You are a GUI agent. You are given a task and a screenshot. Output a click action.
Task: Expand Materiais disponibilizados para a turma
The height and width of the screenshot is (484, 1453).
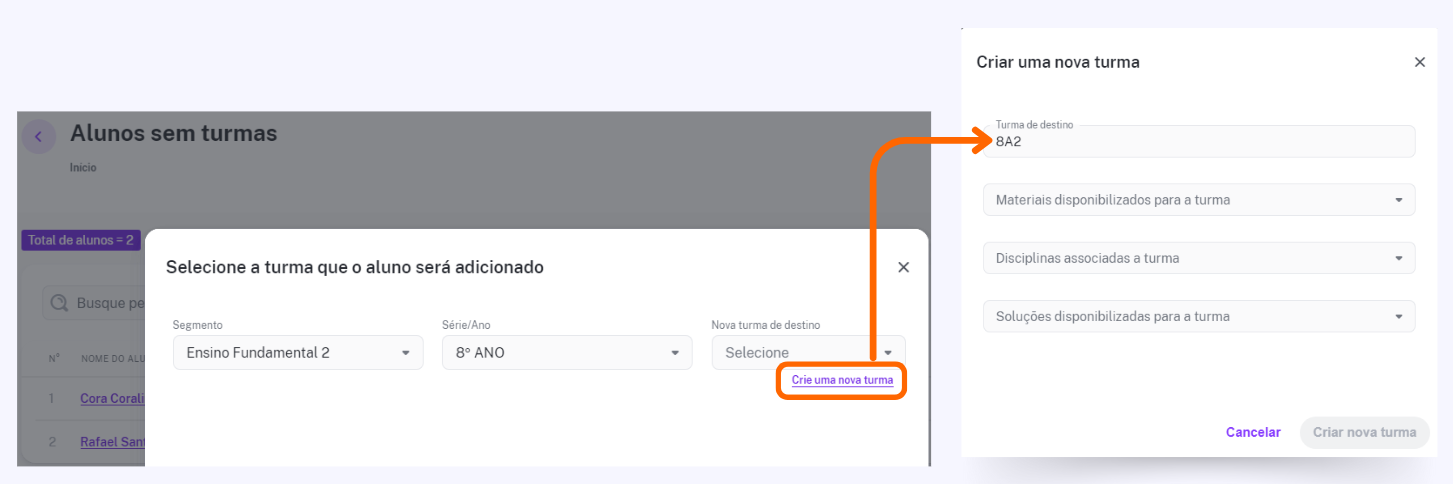(x=1199, y=200)
